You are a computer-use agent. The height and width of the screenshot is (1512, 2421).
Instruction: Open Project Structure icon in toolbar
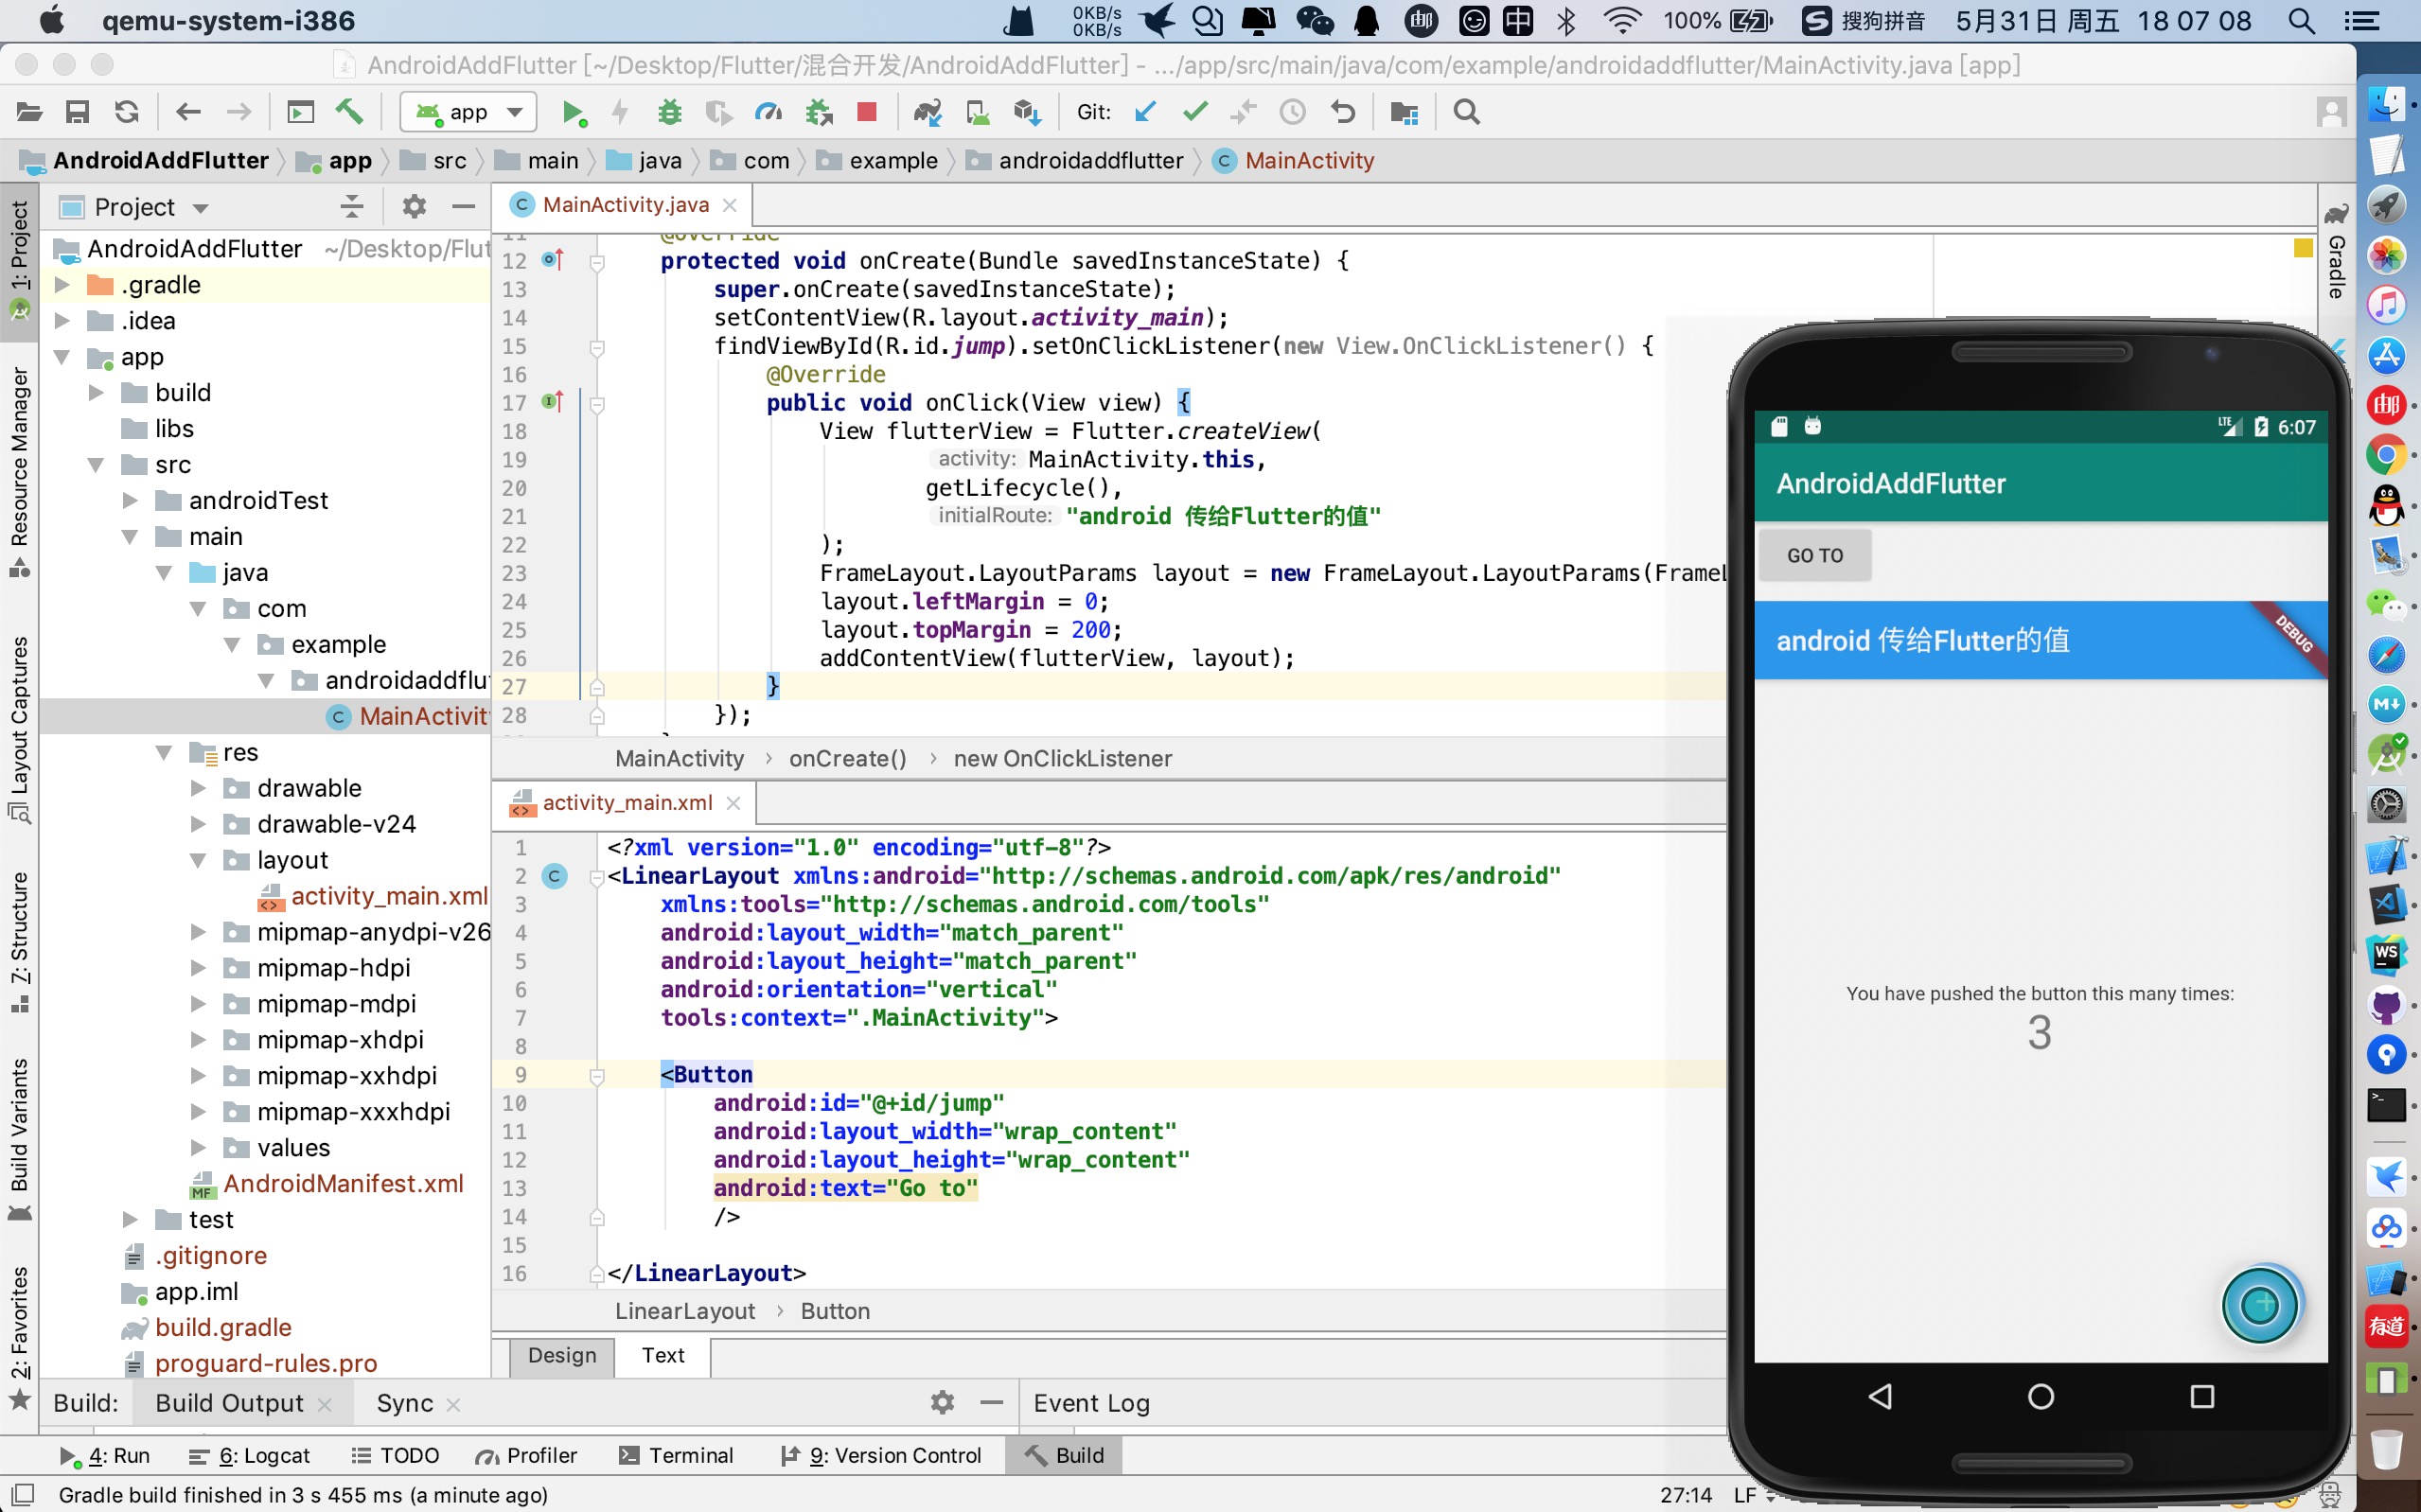pyautogui.click(x=1404, y=112)
